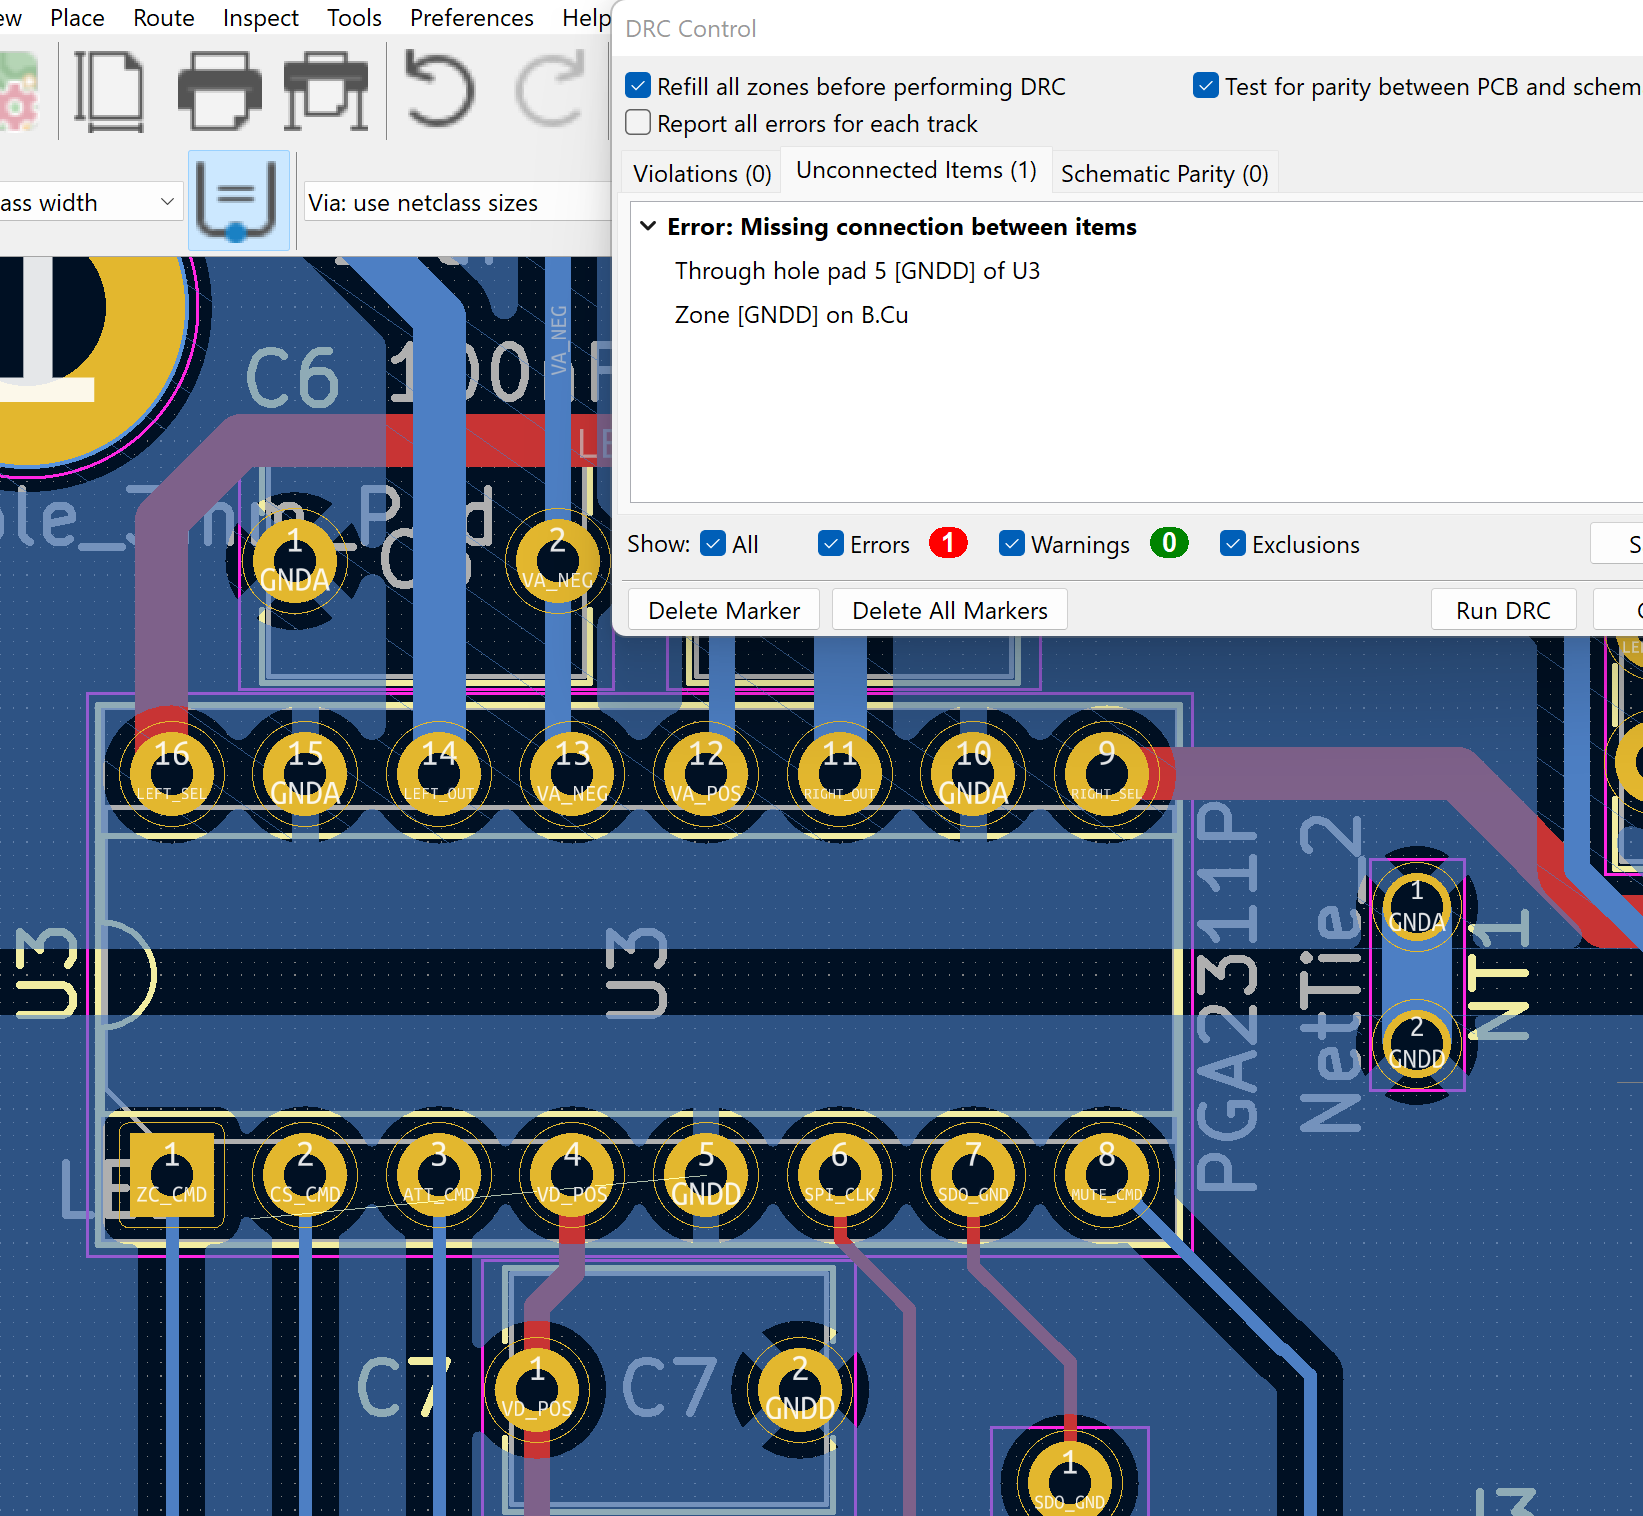The image size is (1643, 1516).
Task: Enable or disable Refill all zones before DRC
Action: (638, 86)
